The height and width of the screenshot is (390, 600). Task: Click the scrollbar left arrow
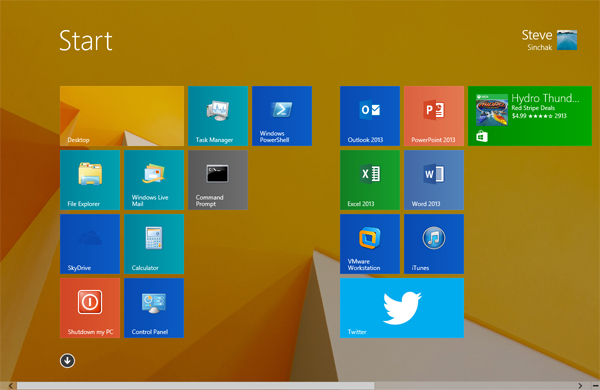(11, 386)
